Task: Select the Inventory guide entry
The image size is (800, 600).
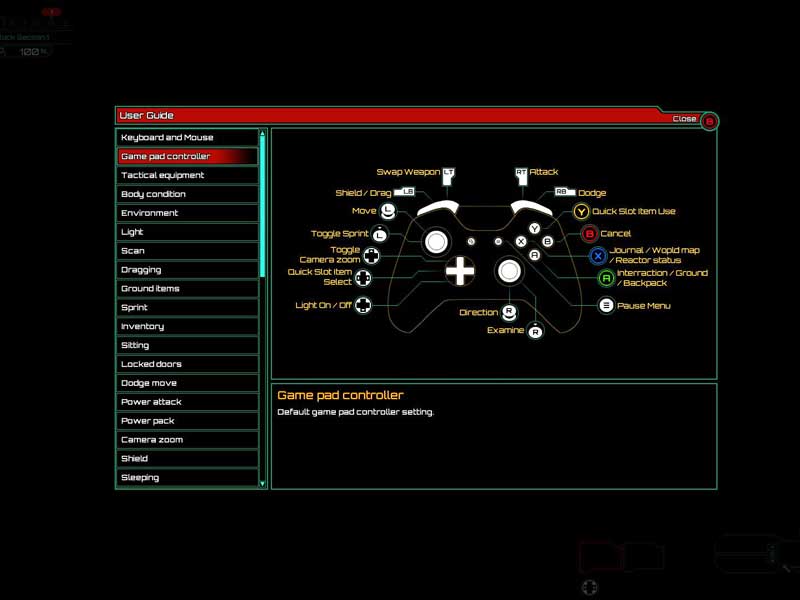Action: (x=187, y=326)
